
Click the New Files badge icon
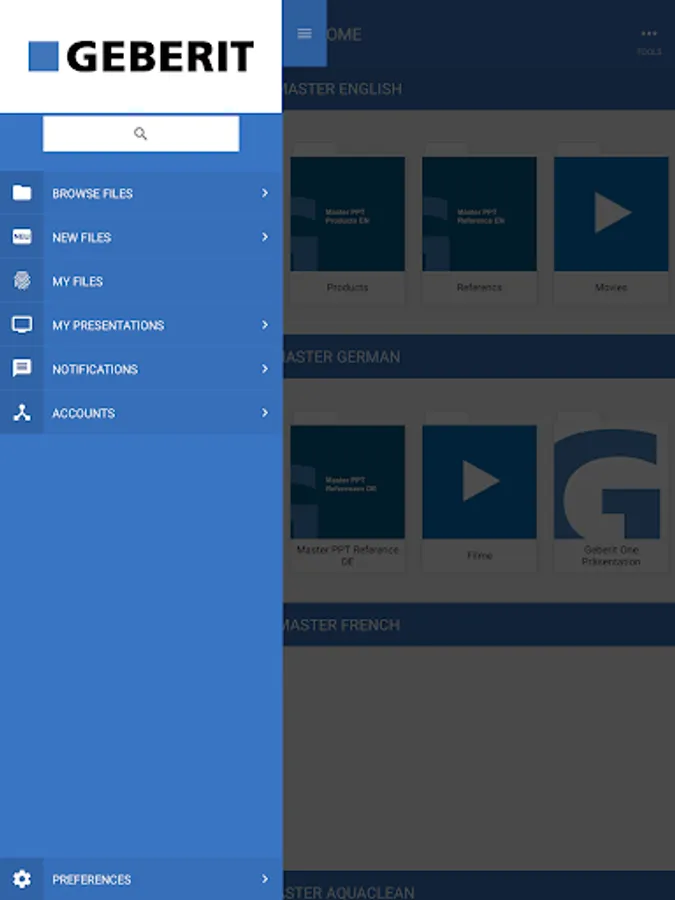pos(22,237)
